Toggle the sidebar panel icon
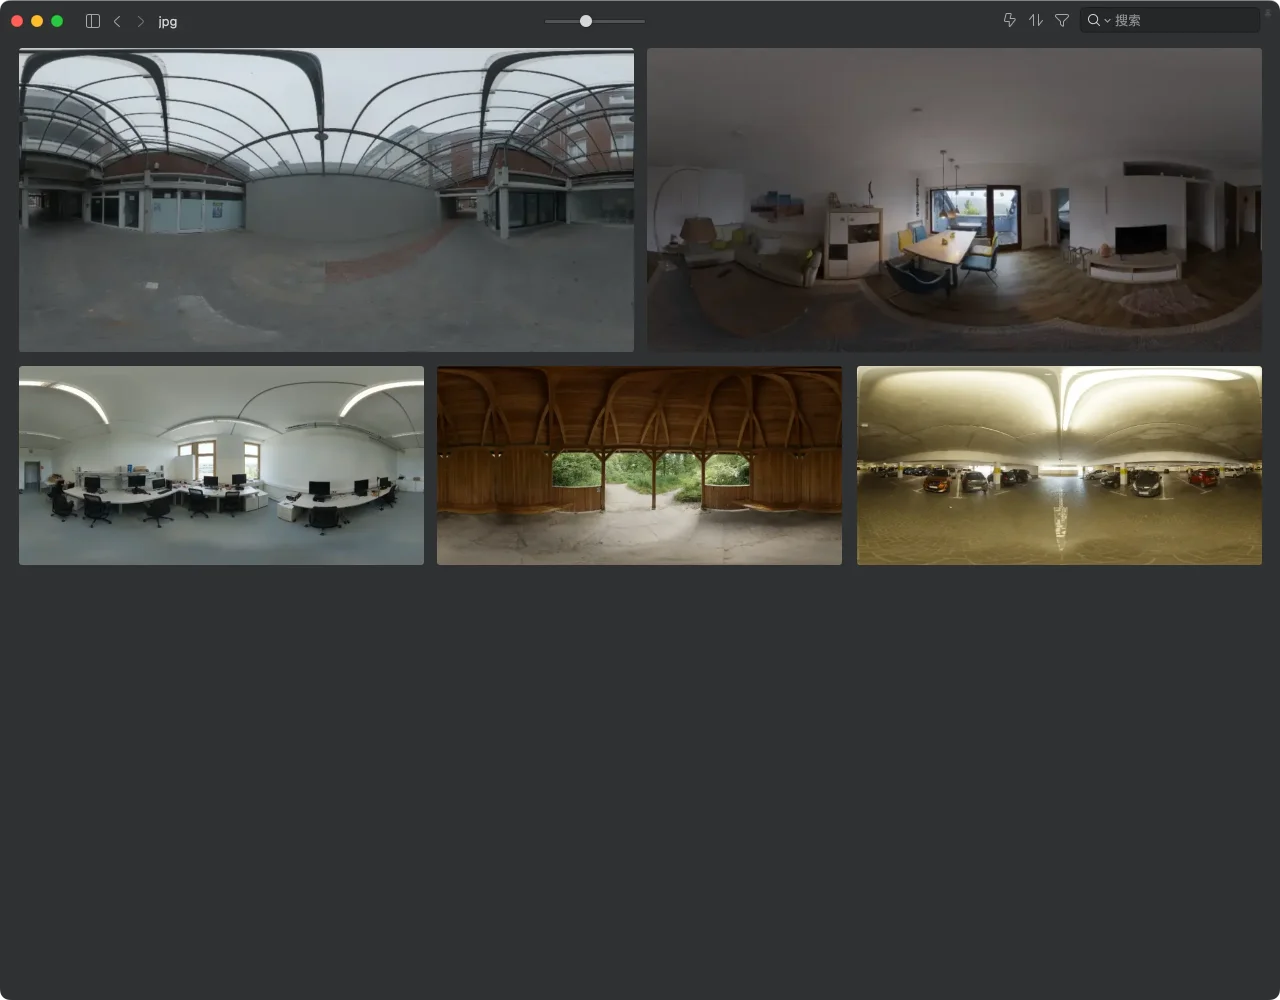This screenshot has width=1280, height=1000. pos(93,21)
